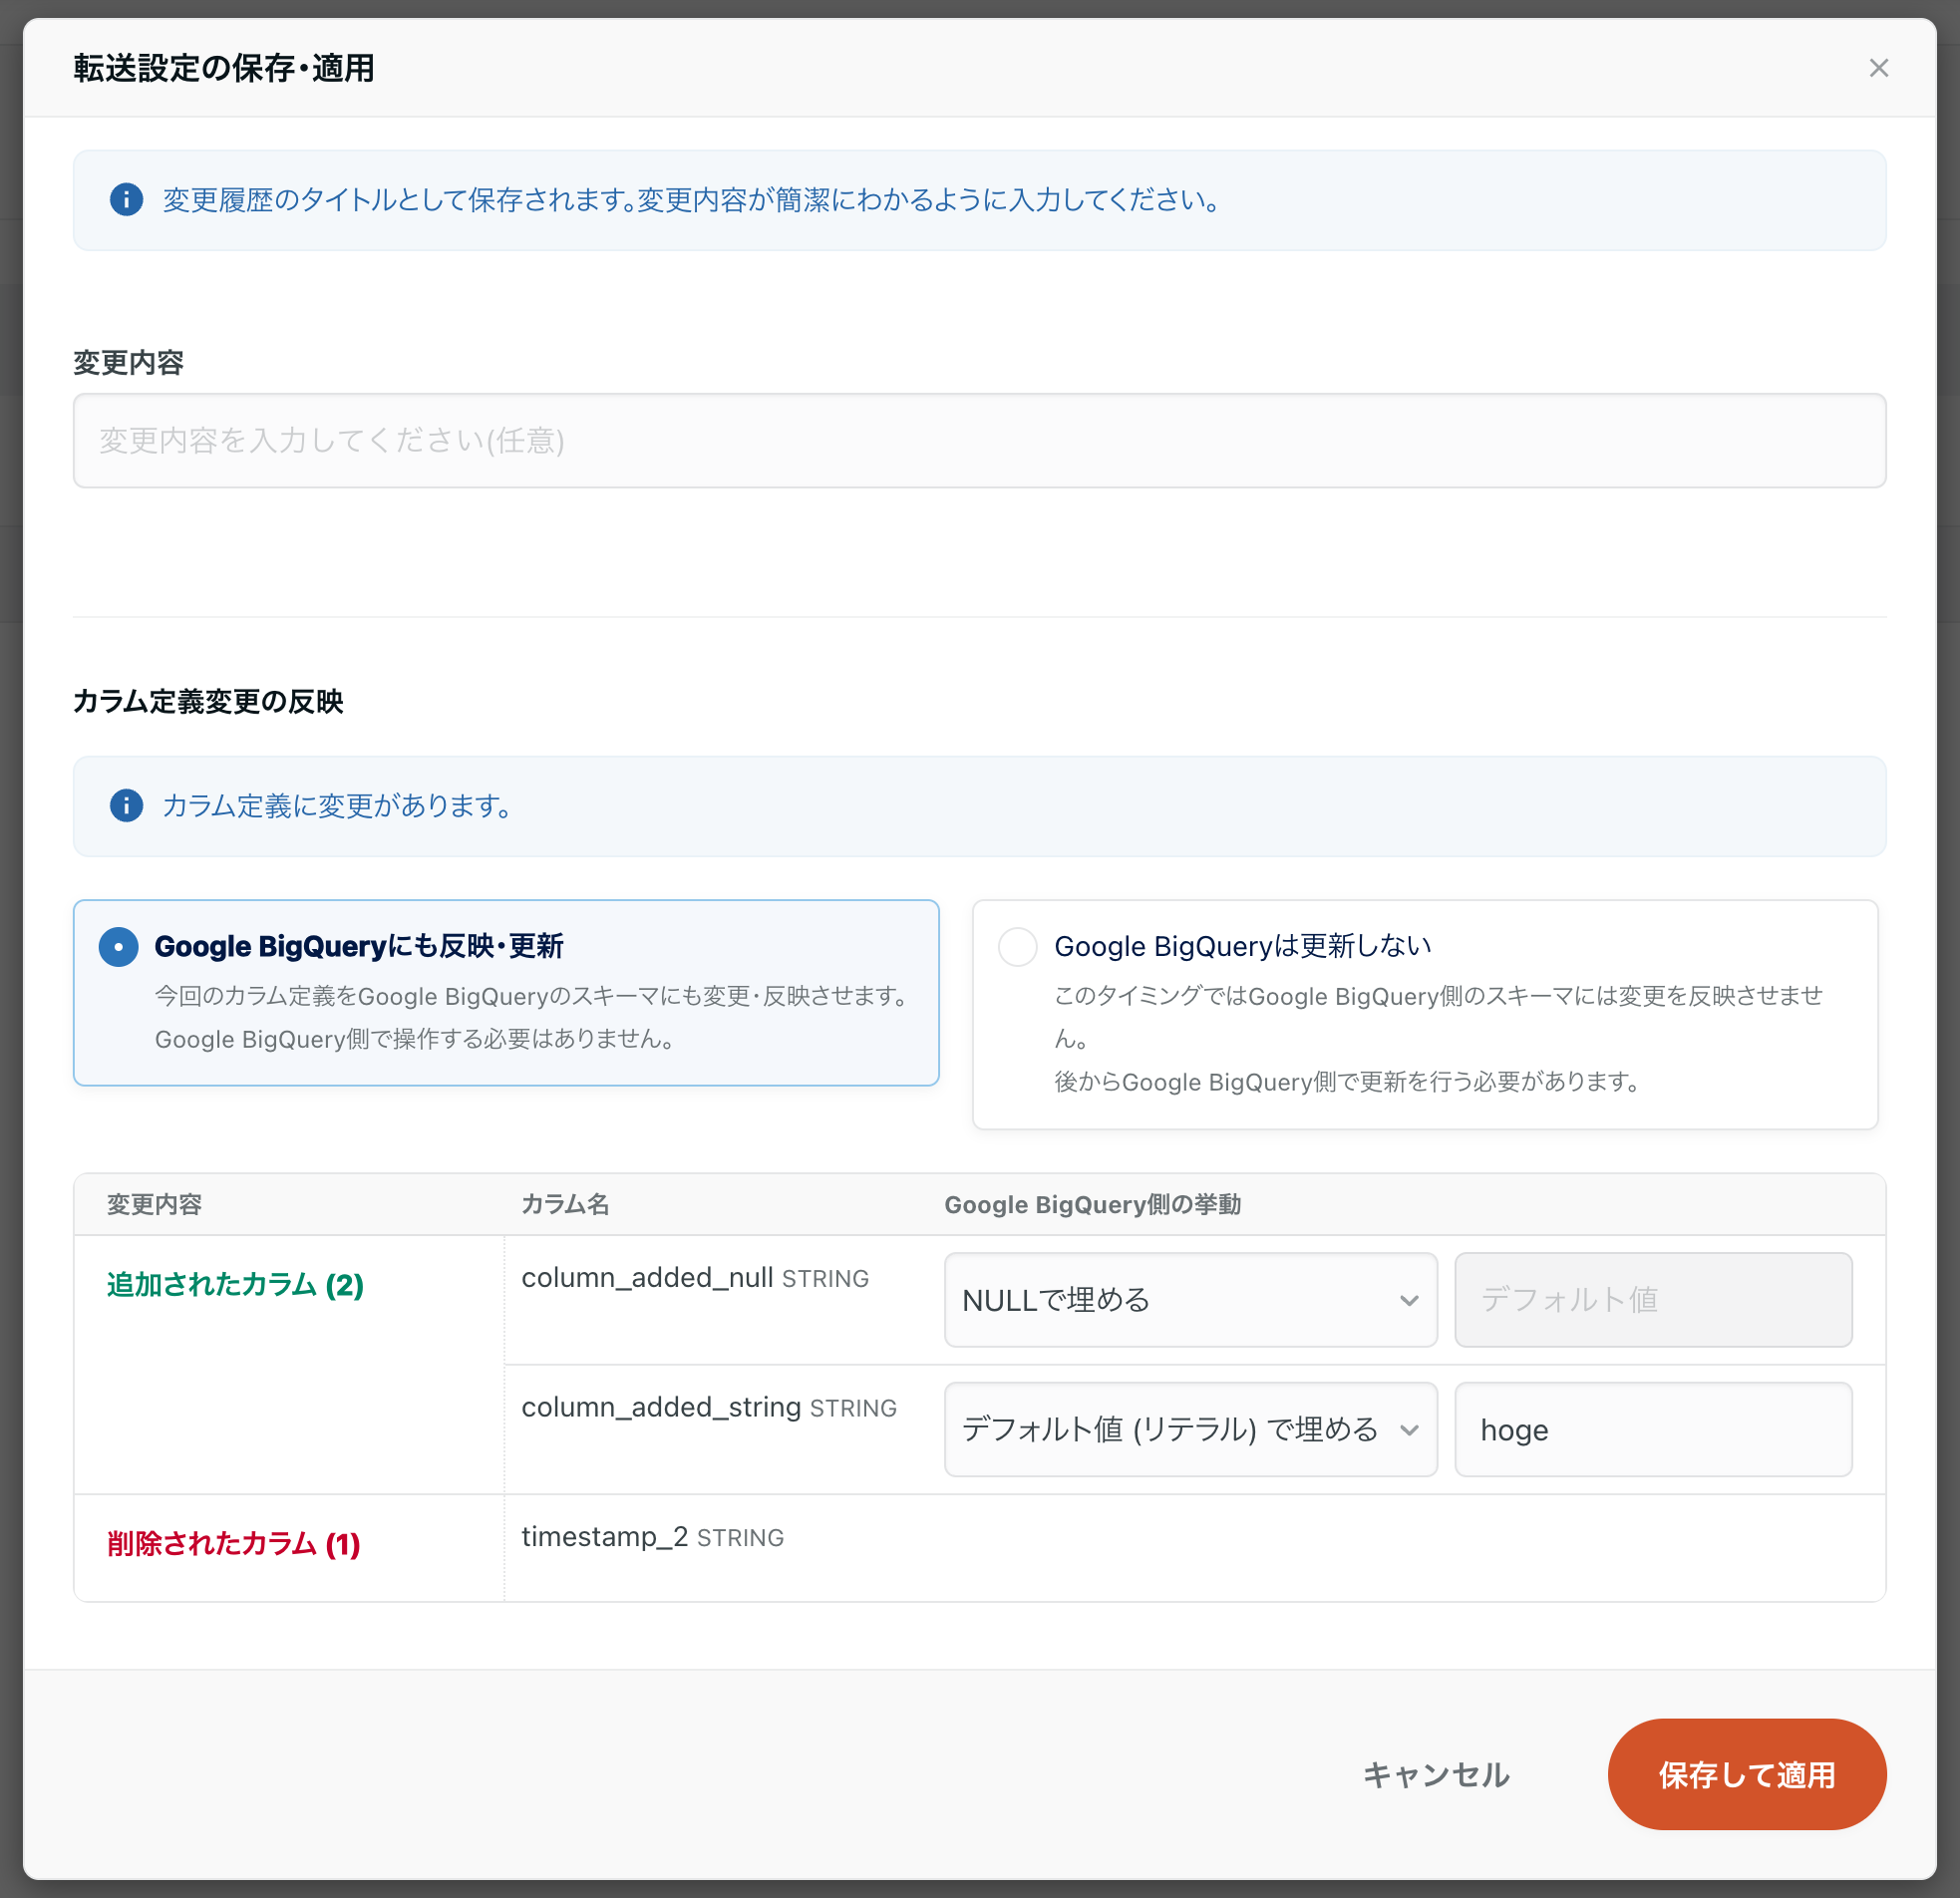Click the カラム定義に変更があります notice text

coord(337,805)
